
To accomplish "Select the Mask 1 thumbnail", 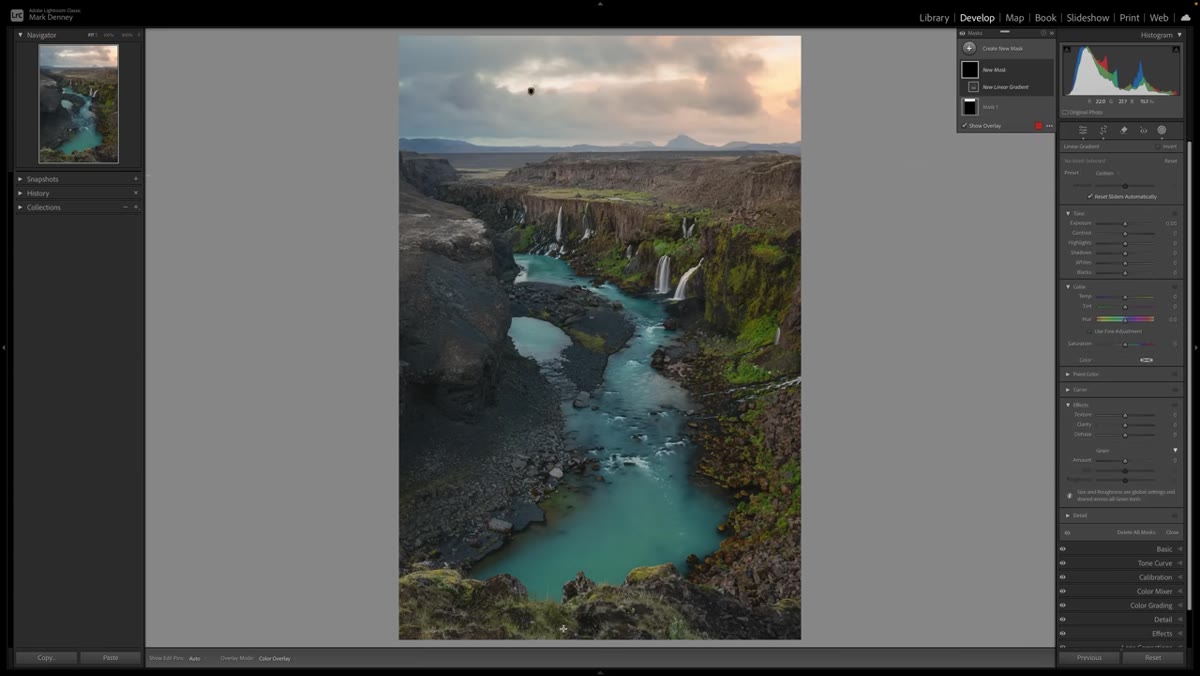I will 970,106.
